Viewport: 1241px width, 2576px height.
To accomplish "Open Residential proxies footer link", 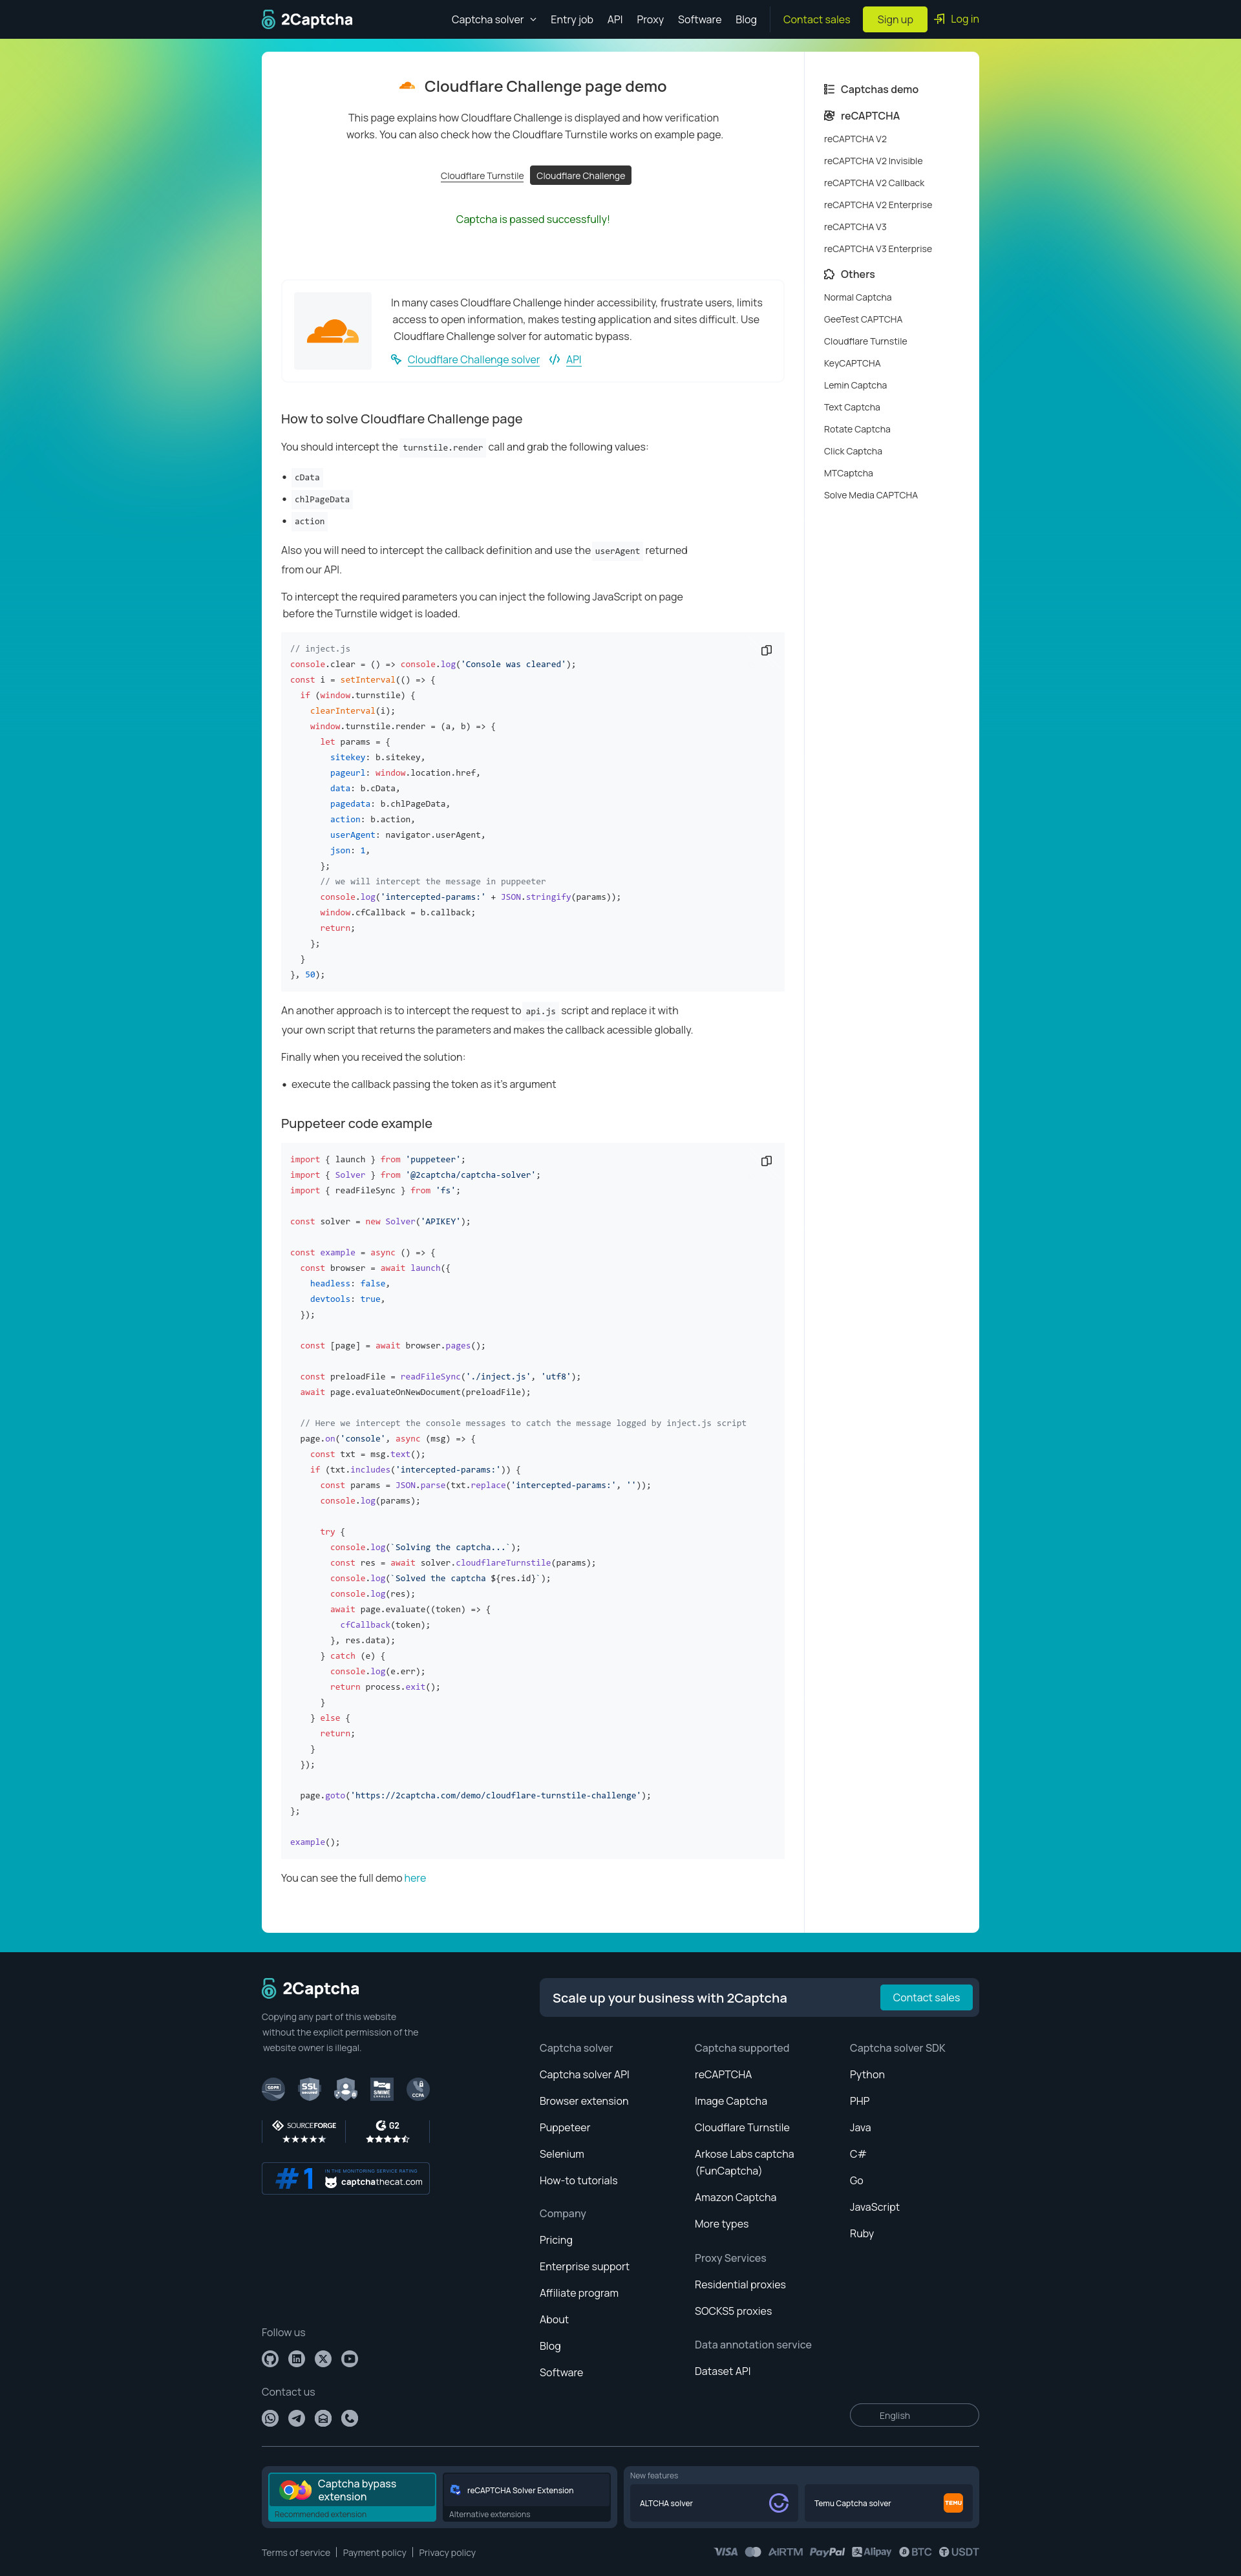I will 740,2284.
